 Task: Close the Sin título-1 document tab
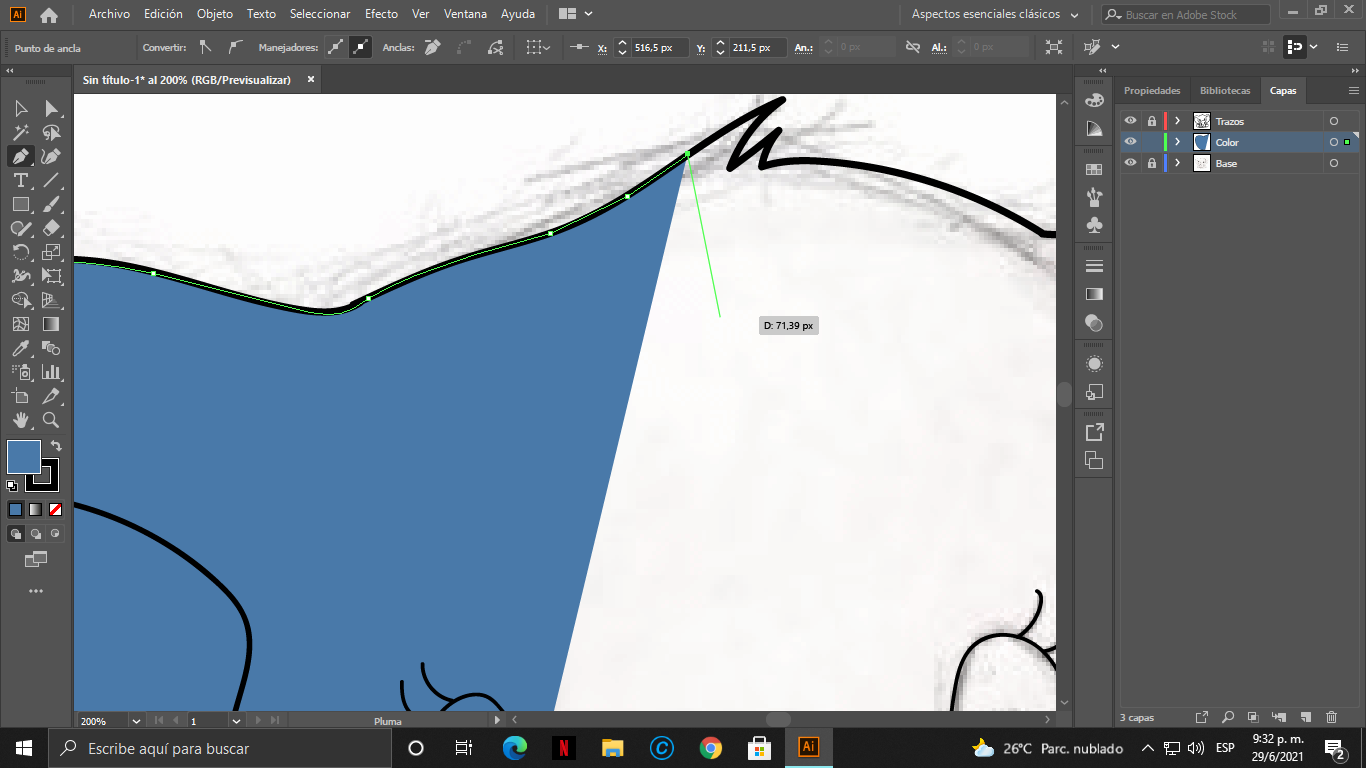coord(311,79)
